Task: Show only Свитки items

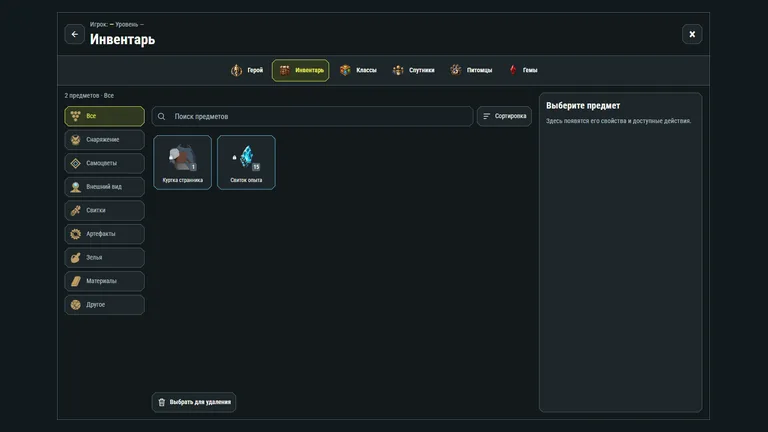Action: 104,210
